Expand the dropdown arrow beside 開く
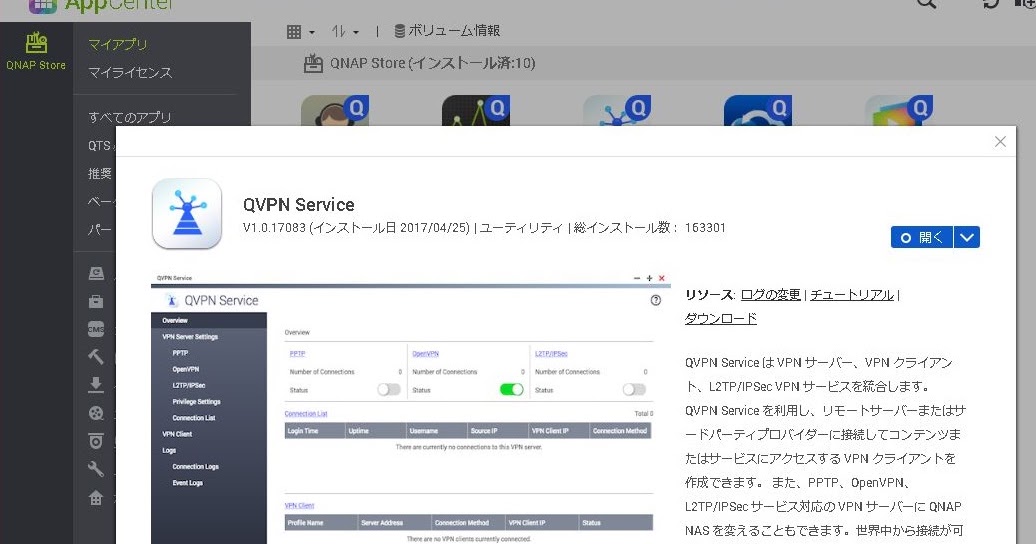 coord(967,237)
